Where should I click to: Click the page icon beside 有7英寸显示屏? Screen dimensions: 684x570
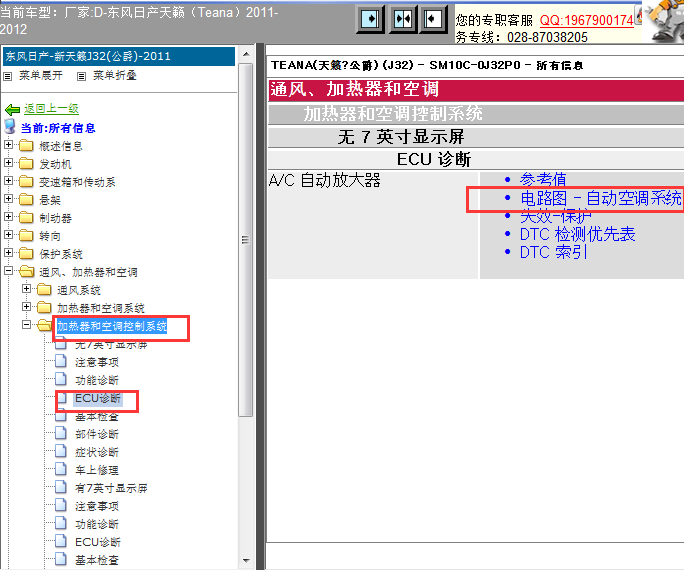(x=61, y=487)
